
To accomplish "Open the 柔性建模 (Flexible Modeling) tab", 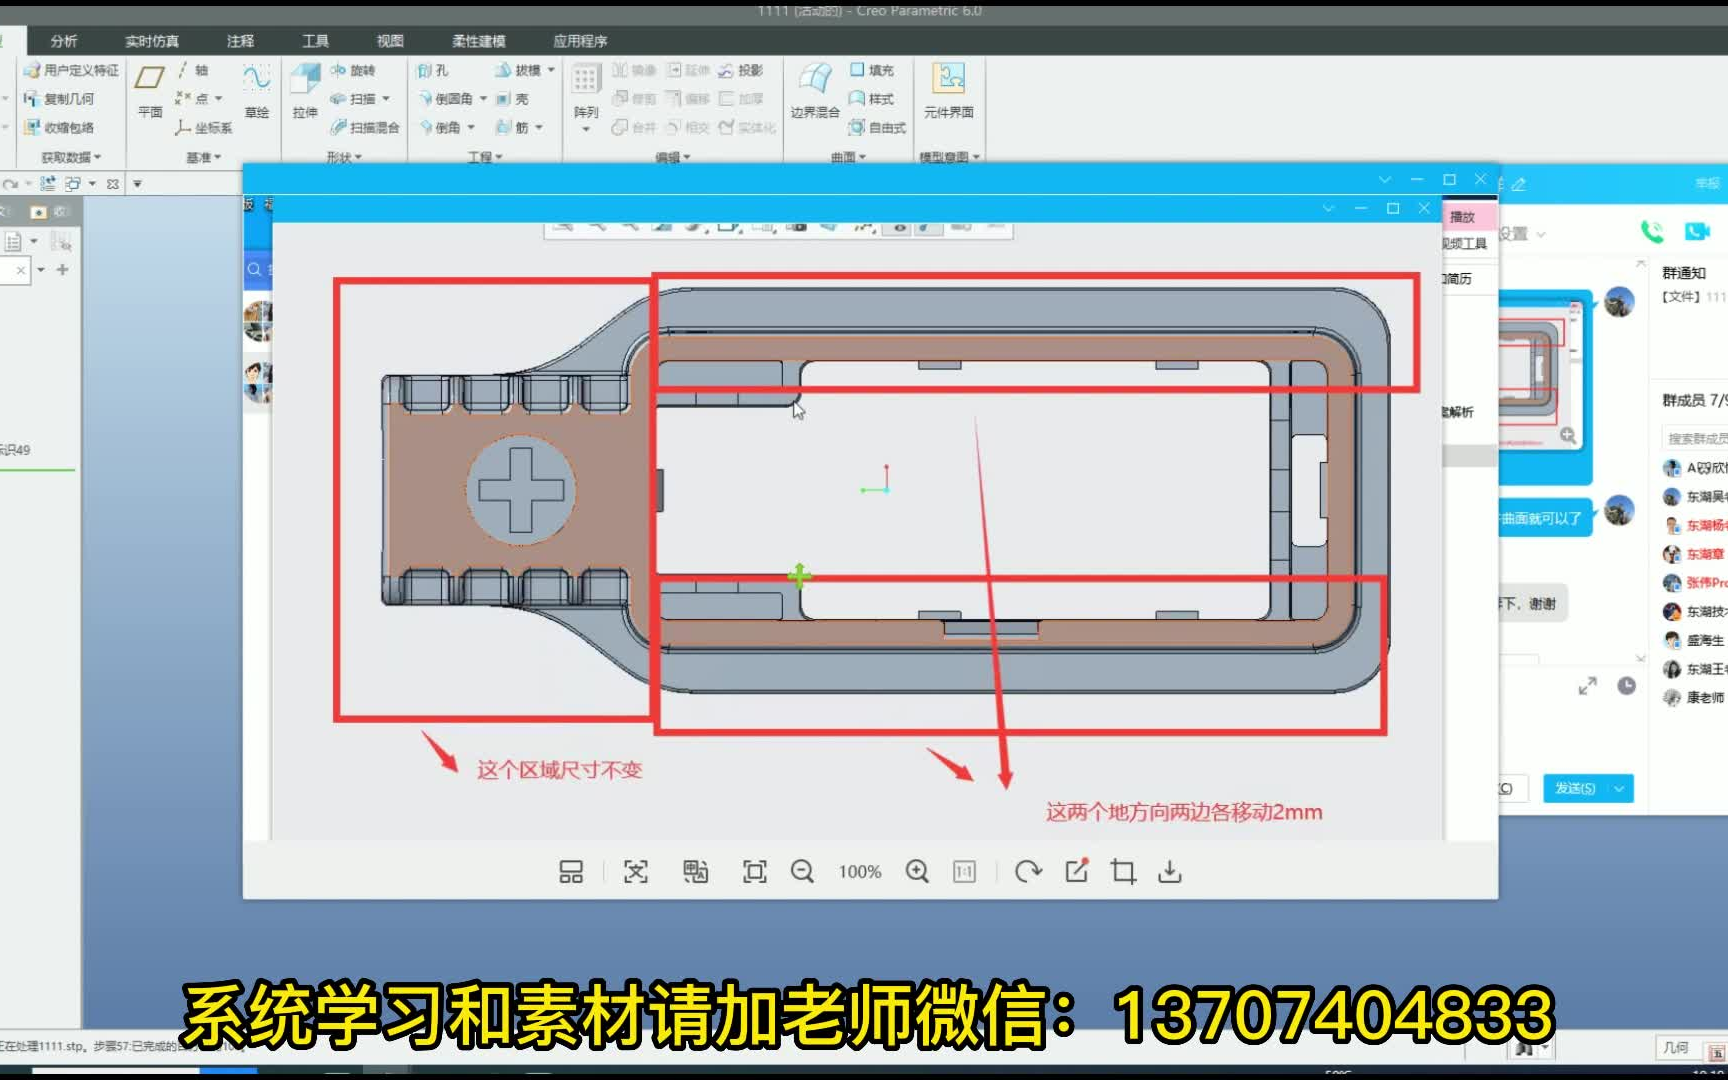I will [x=478, y=41].
